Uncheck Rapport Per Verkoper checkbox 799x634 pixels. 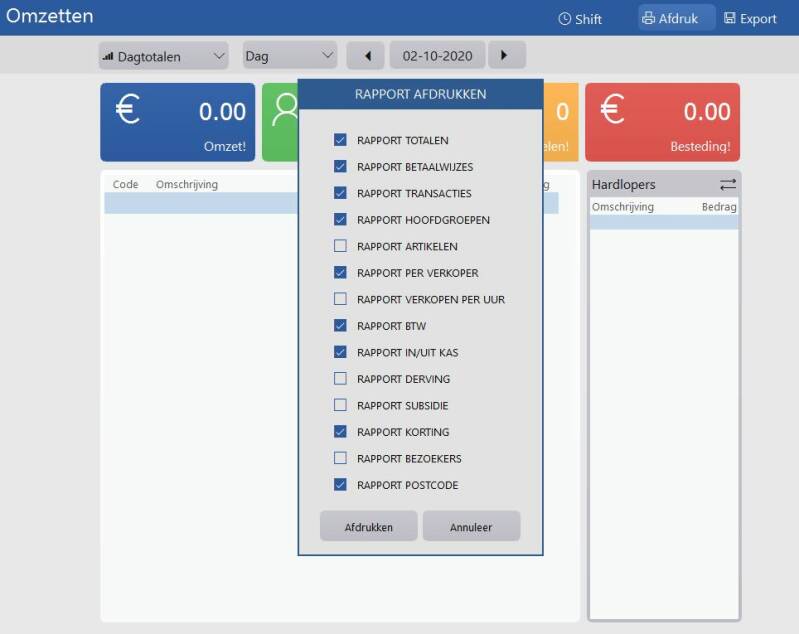340,272
